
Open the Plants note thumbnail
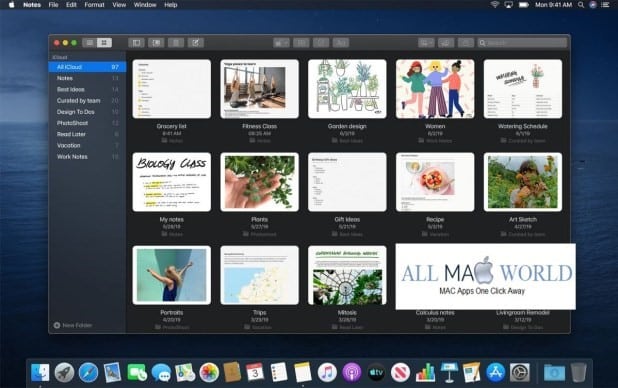coord(259,182)
